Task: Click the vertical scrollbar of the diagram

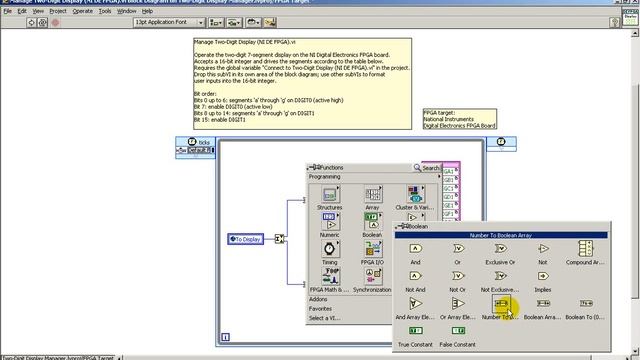Action: point(635,192)
